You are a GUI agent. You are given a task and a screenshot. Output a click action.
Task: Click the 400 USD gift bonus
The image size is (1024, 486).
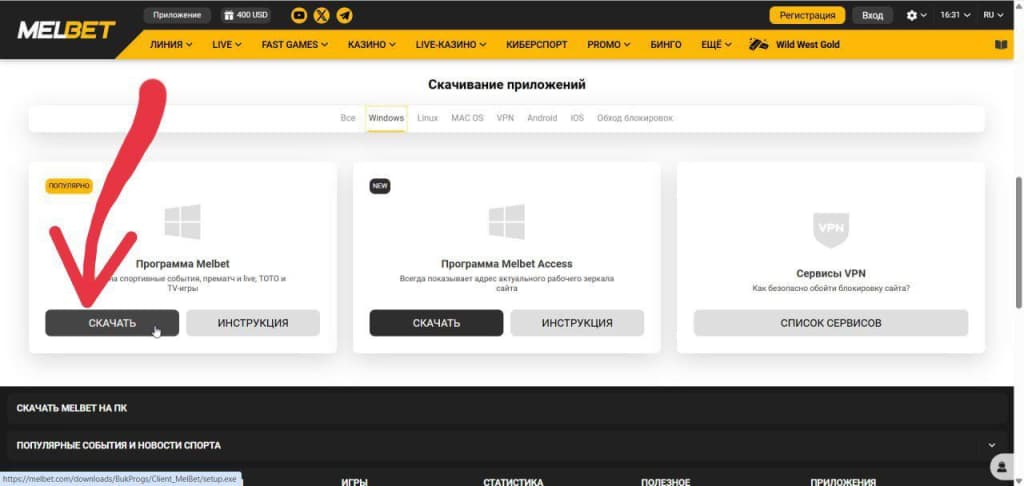coord(246,15)
